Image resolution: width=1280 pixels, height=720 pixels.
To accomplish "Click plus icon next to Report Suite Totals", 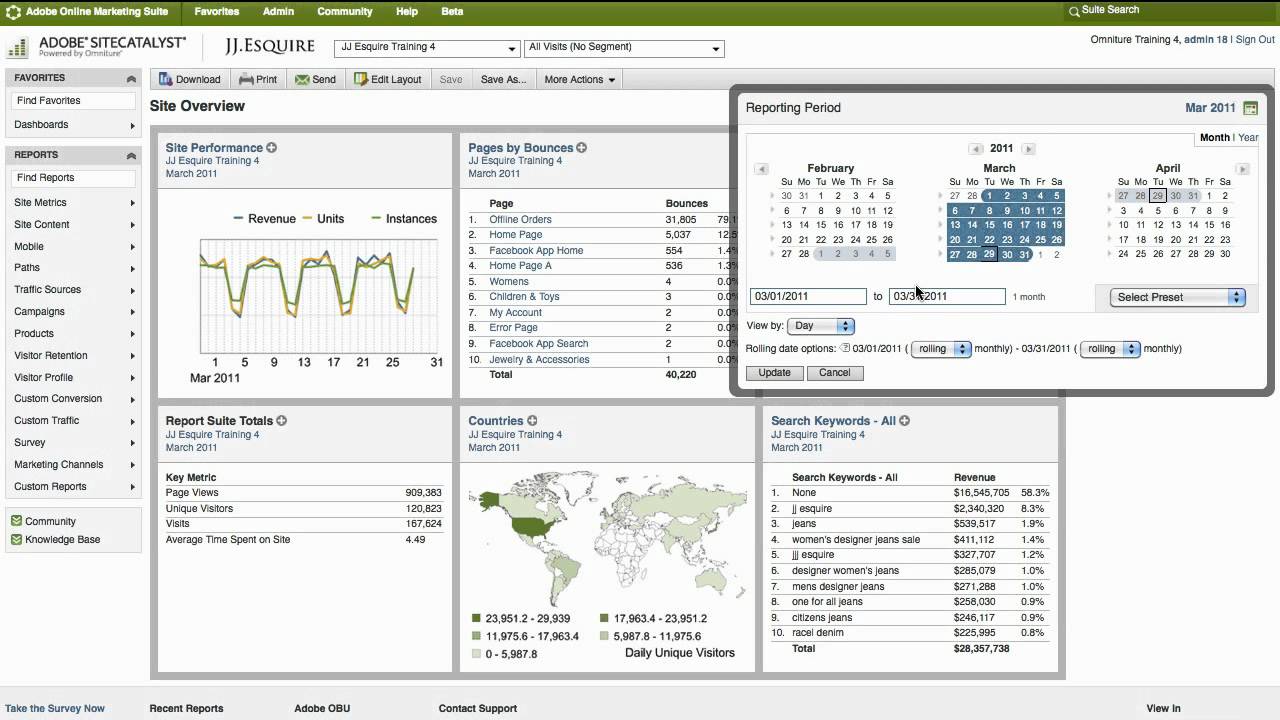I will (281, 421).
